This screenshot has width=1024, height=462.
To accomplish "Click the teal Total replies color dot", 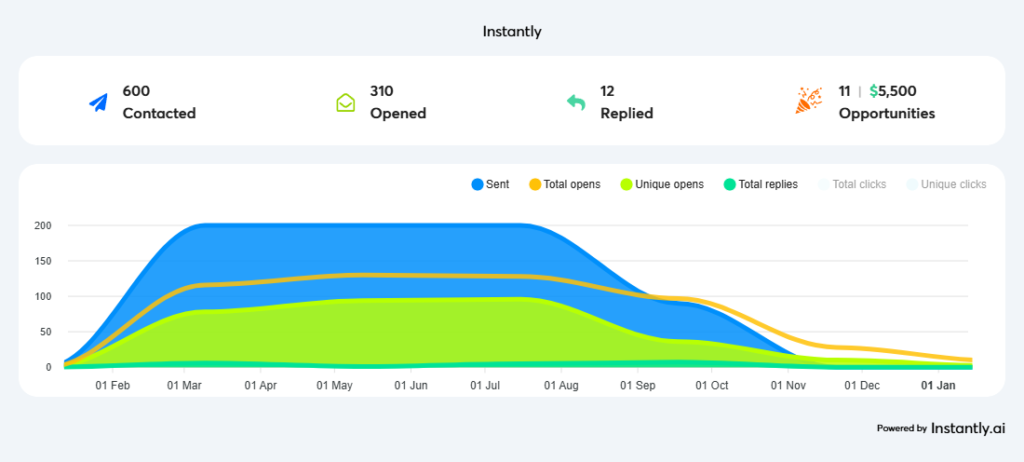I will click(730, 185).
